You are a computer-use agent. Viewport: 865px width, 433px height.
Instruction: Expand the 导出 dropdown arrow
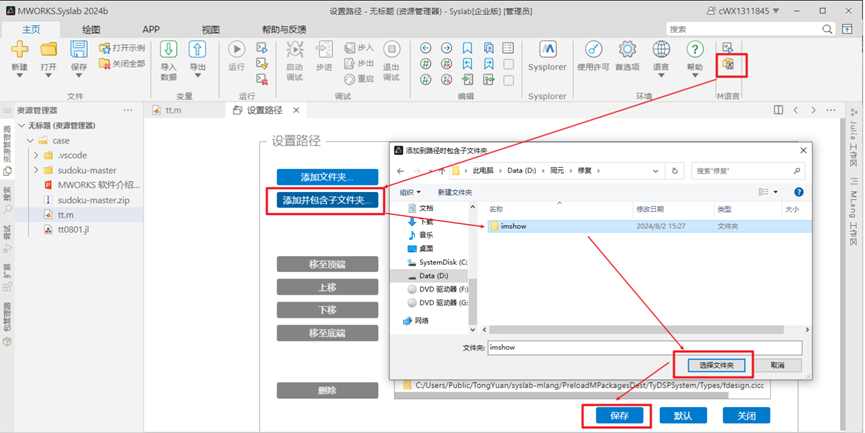(197, 76)
